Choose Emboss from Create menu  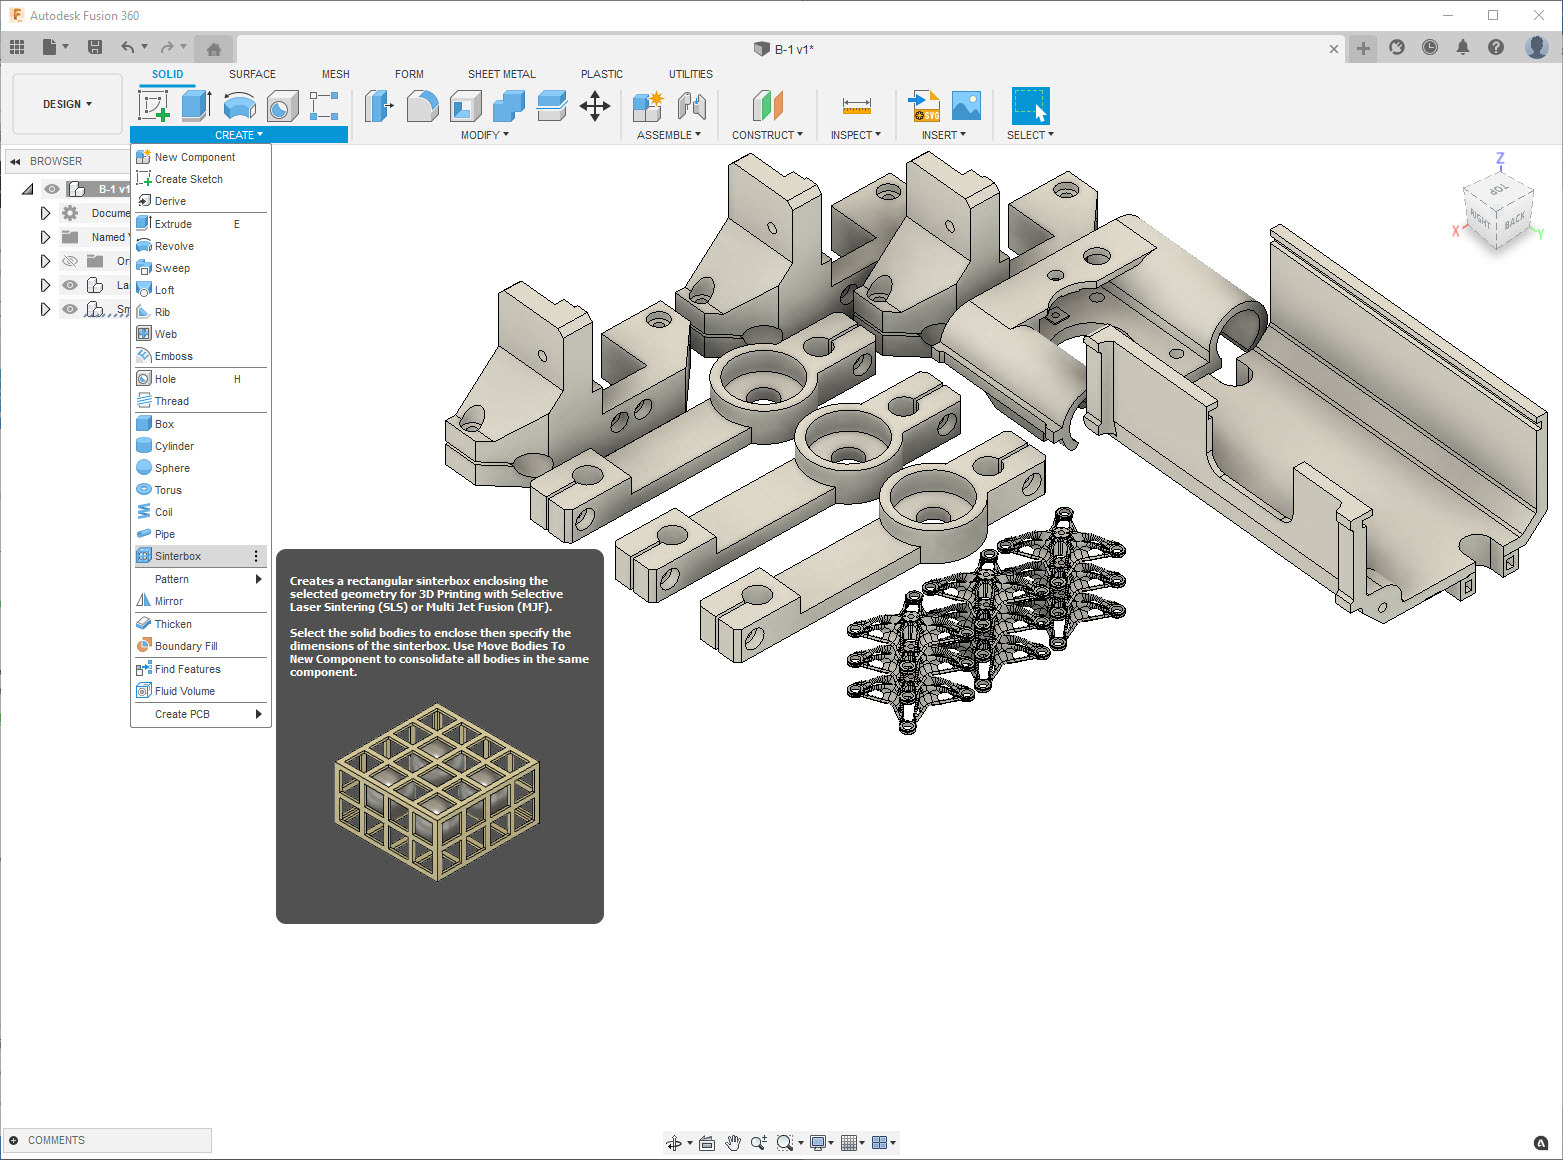[201, 356]
